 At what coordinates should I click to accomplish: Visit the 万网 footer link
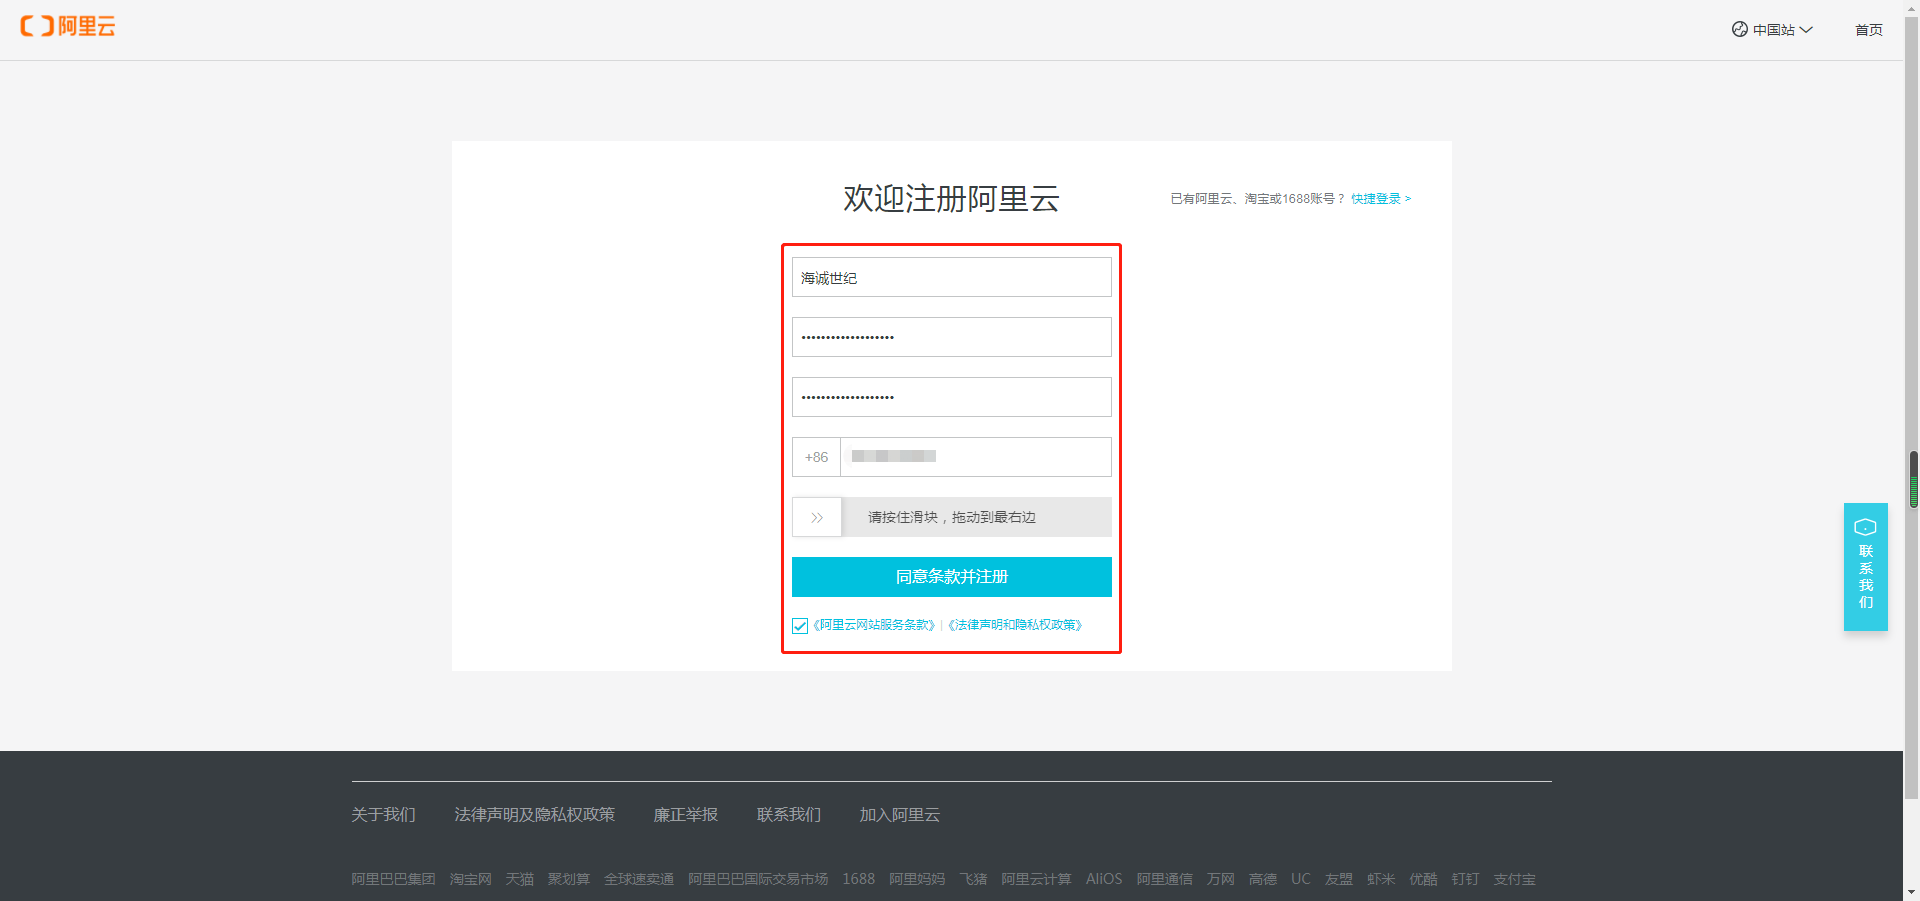[x=1220, y=879]
